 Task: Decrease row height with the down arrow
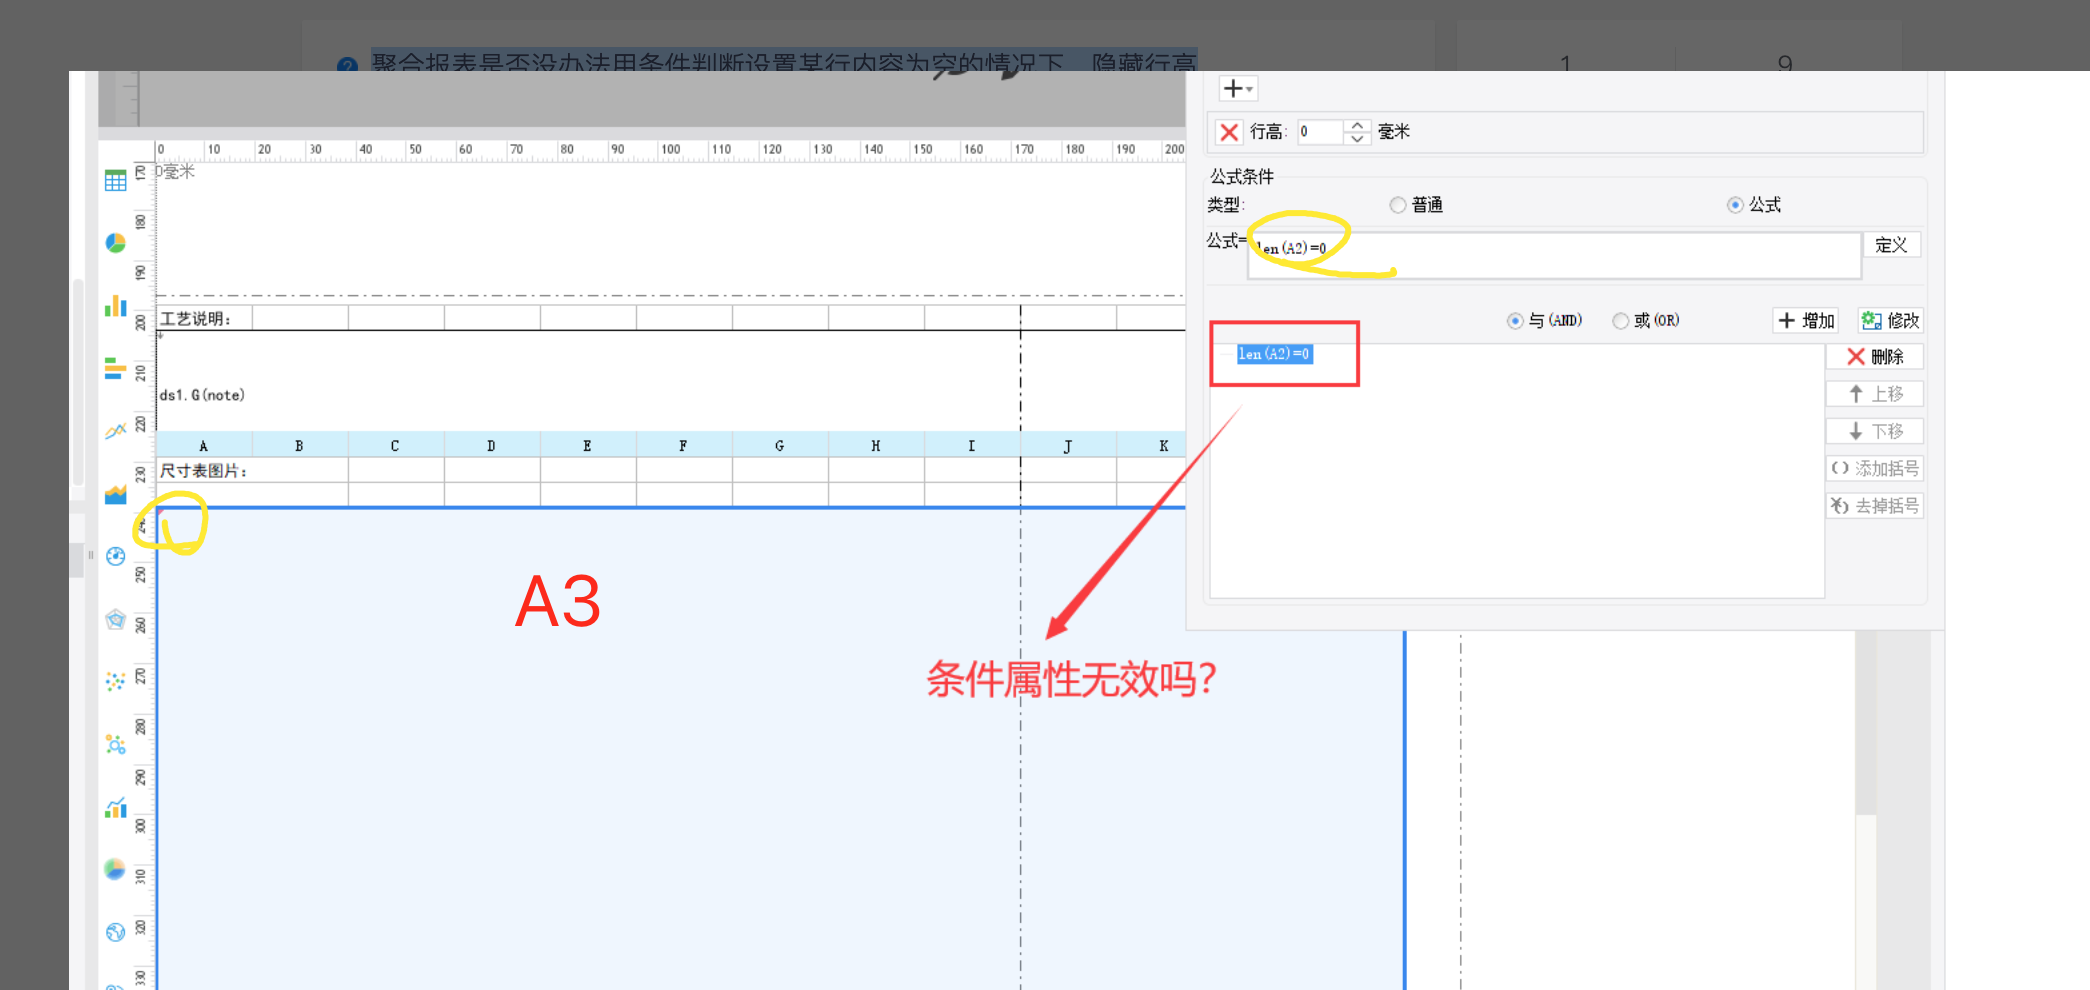click(x=1357, y=139)
